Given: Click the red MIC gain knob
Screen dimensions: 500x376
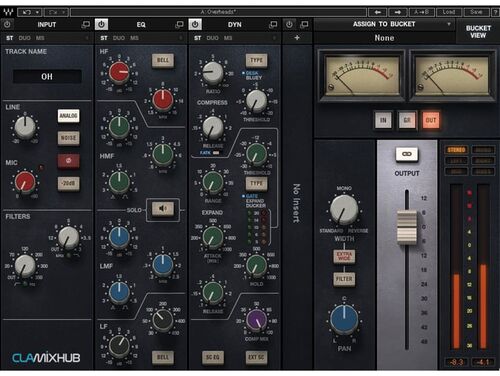Looking at the screenshot, I should 25,182.
